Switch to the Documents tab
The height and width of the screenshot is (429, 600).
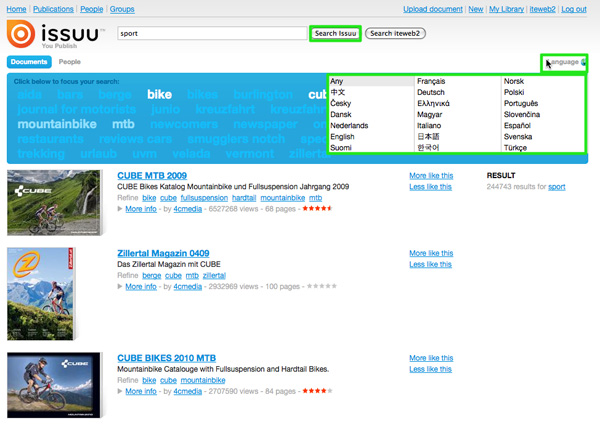29,62
